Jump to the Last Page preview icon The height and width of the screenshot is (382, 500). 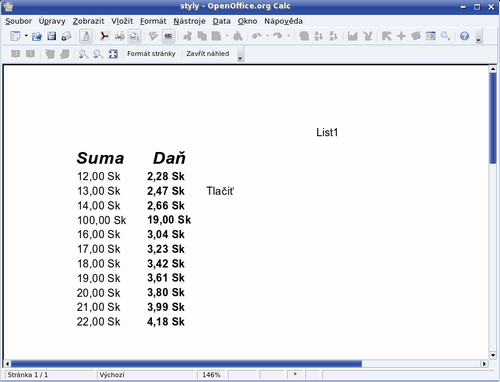pos(65,54)
